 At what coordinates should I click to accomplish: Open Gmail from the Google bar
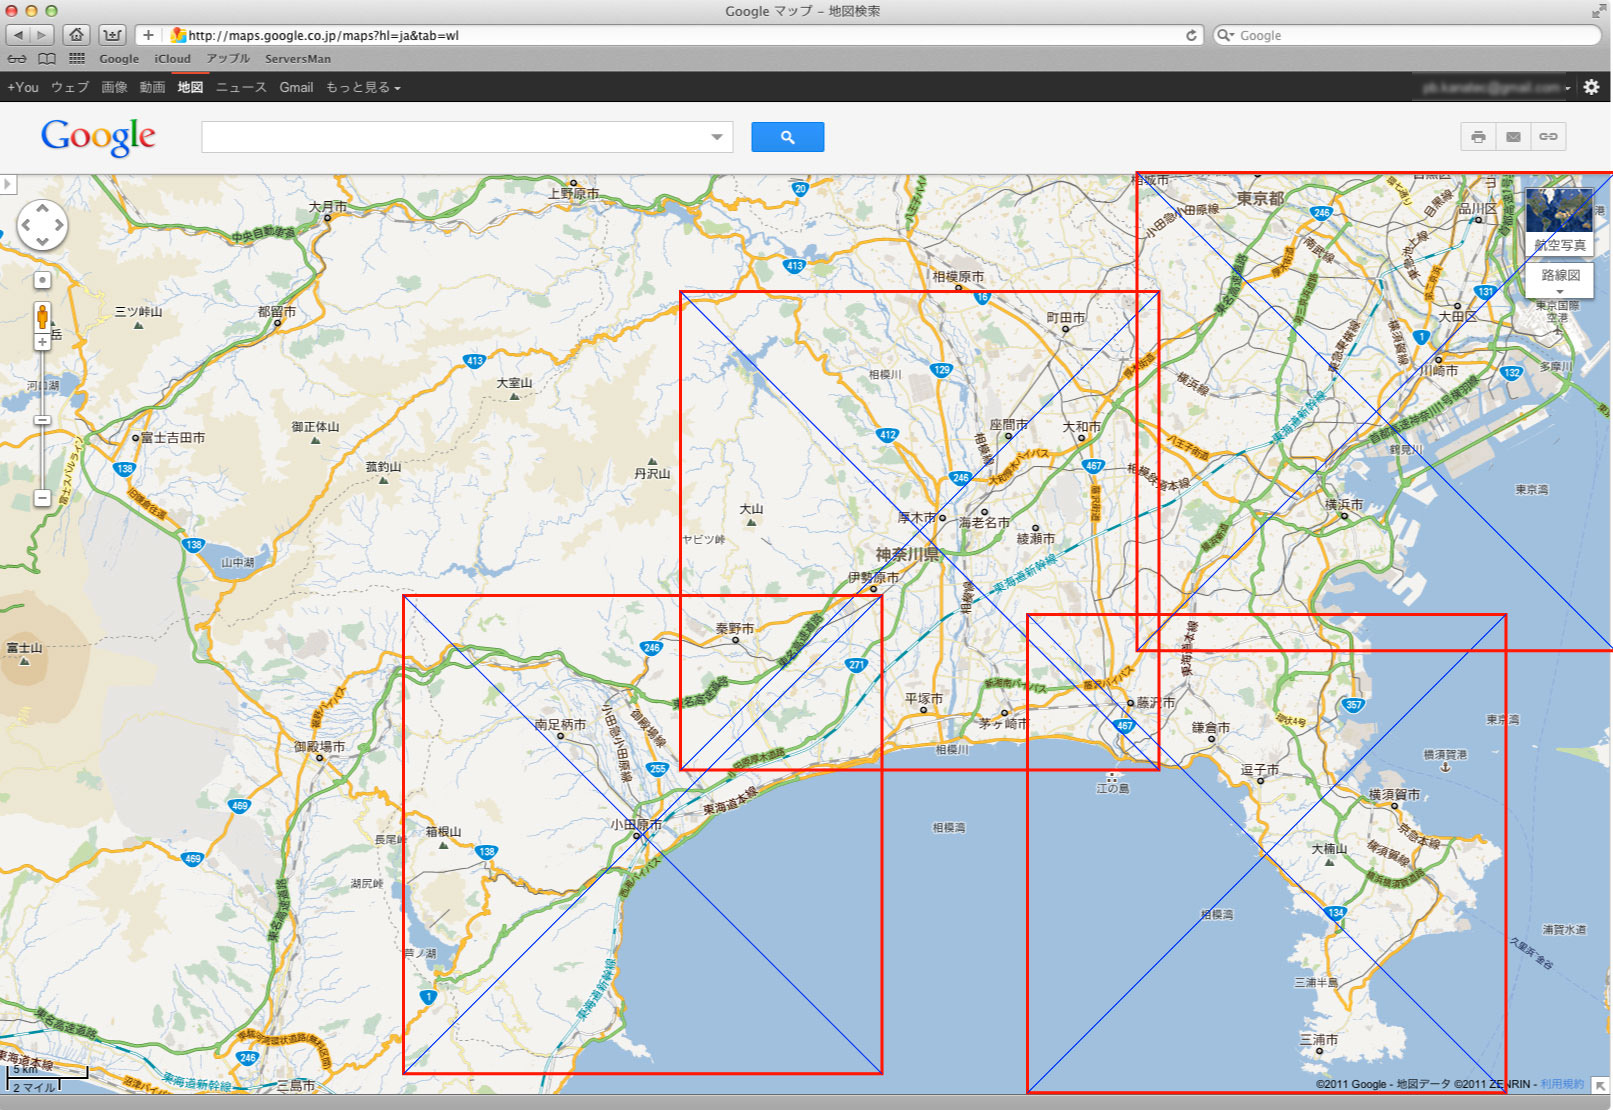click(x=296, y=87)
